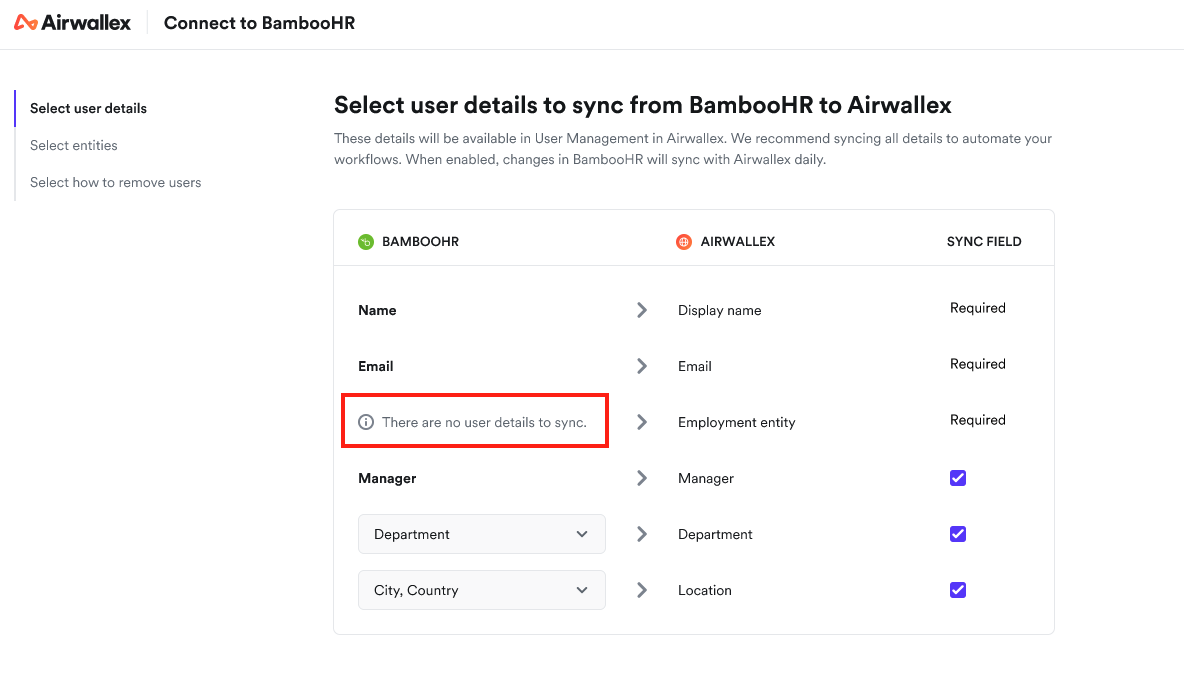Disable the Location sync field checkbox
This screenshot has width=1184, height=683.
[957, 590]
